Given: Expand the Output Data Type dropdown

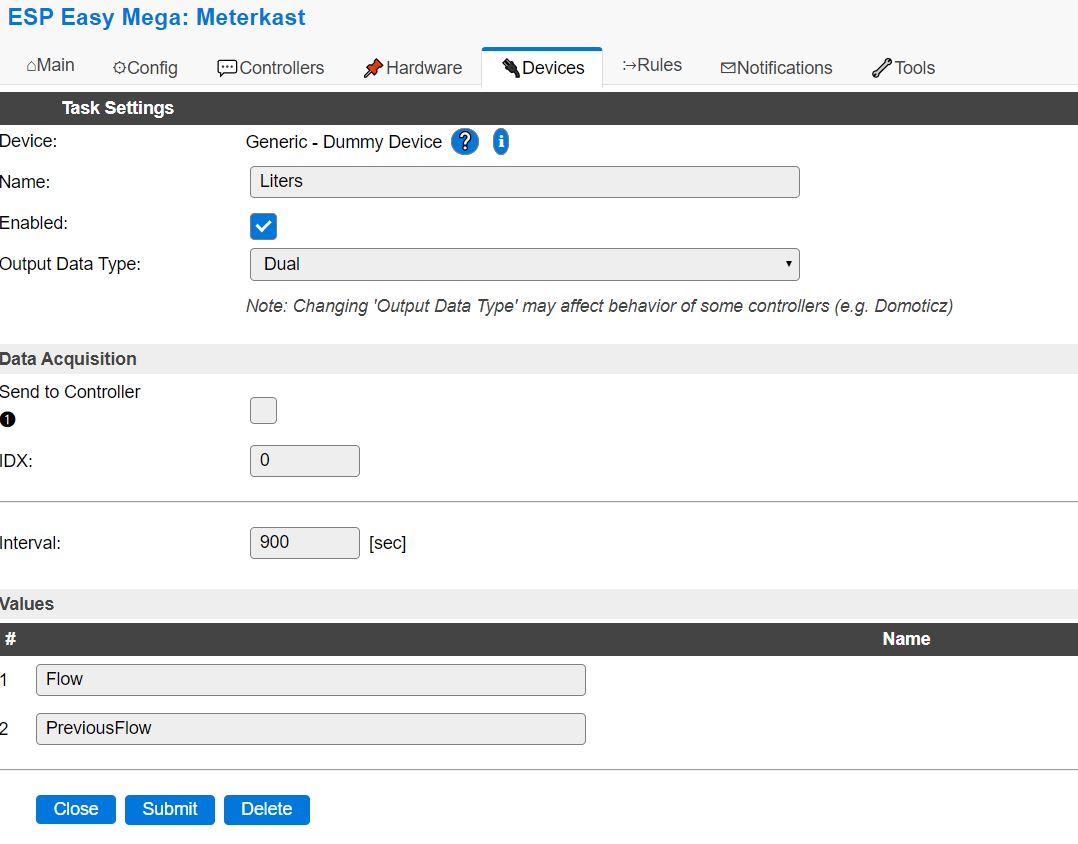Looking at the screenshot, I should click(x=525, y=265).
